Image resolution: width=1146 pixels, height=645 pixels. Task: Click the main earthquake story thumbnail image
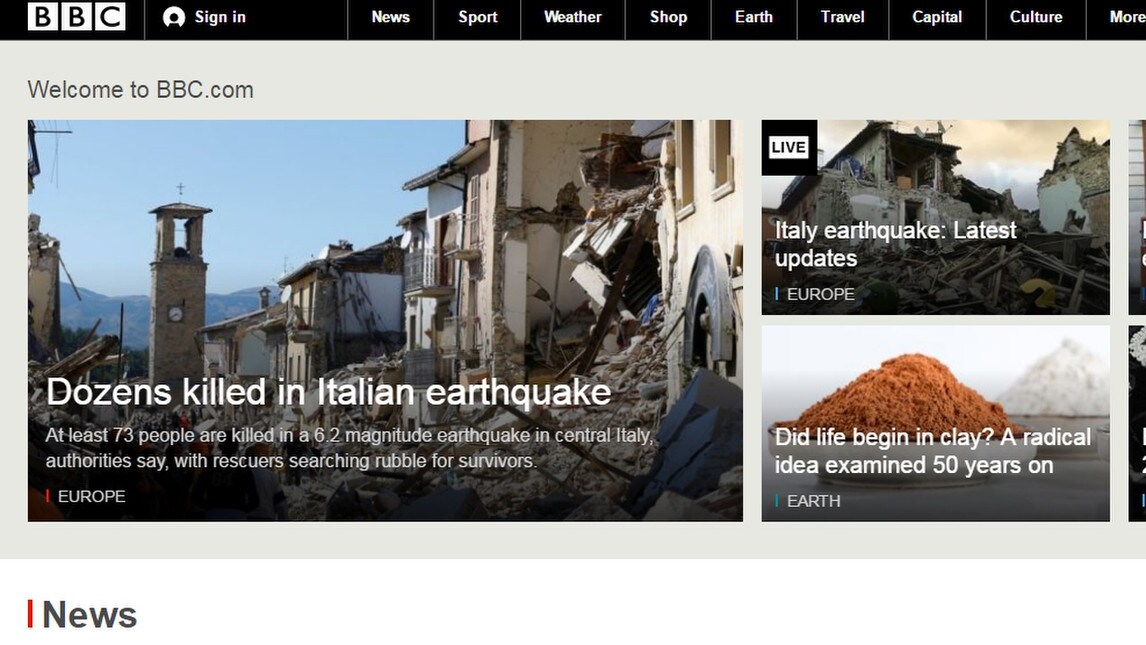383,250
